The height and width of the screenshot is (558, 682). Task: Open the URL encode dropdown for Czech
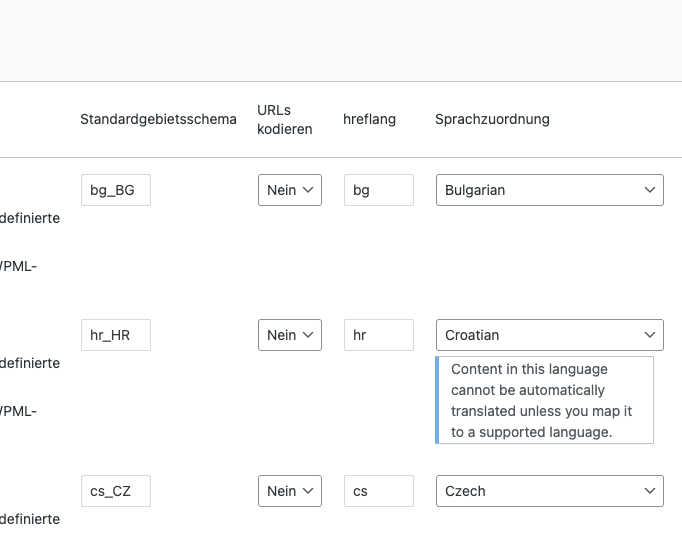click(290, 491)
